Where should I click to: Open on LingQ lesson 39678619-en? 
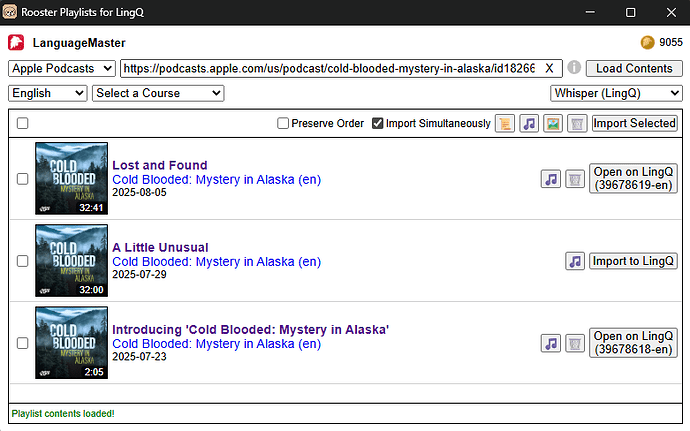[633, 178]
